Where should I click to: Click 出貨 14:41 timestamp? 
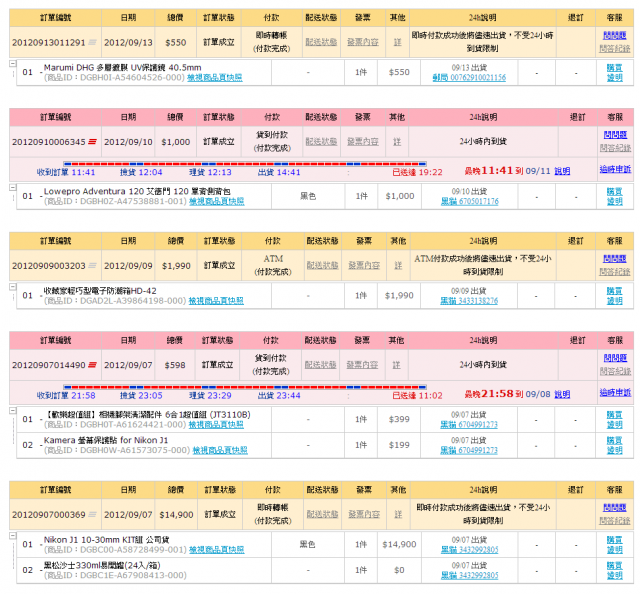[x=279, y=172]
